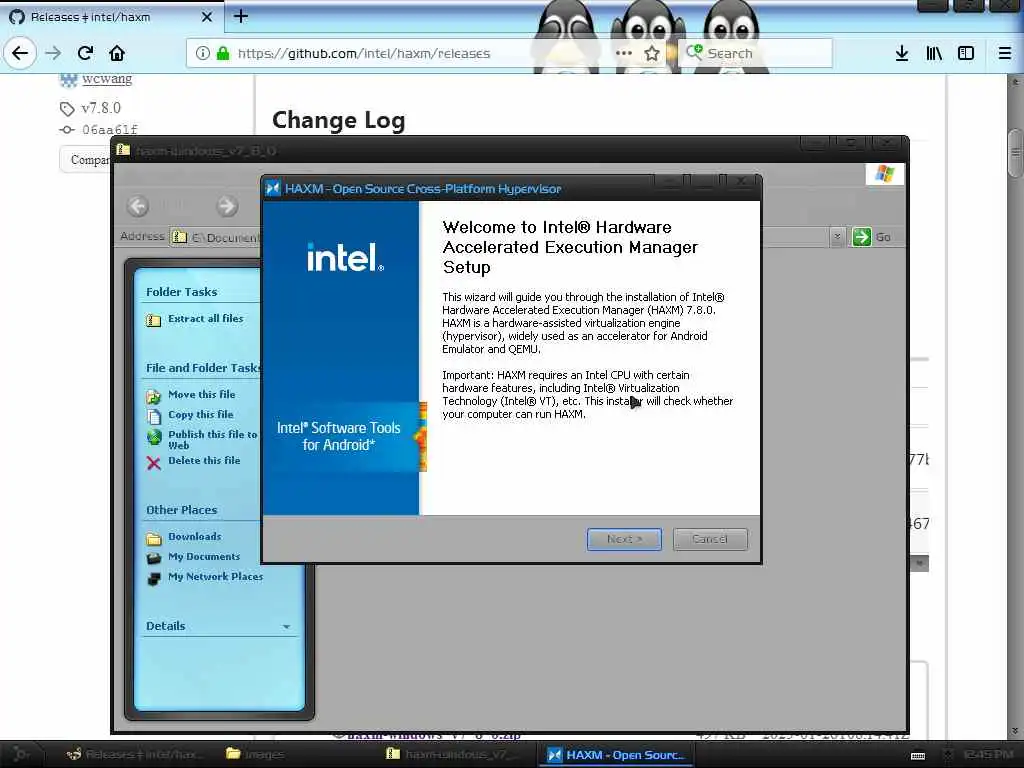This screenshot has height=768, width=1024.
Task: Choose Delete this file task
Action: coord(204,460)
